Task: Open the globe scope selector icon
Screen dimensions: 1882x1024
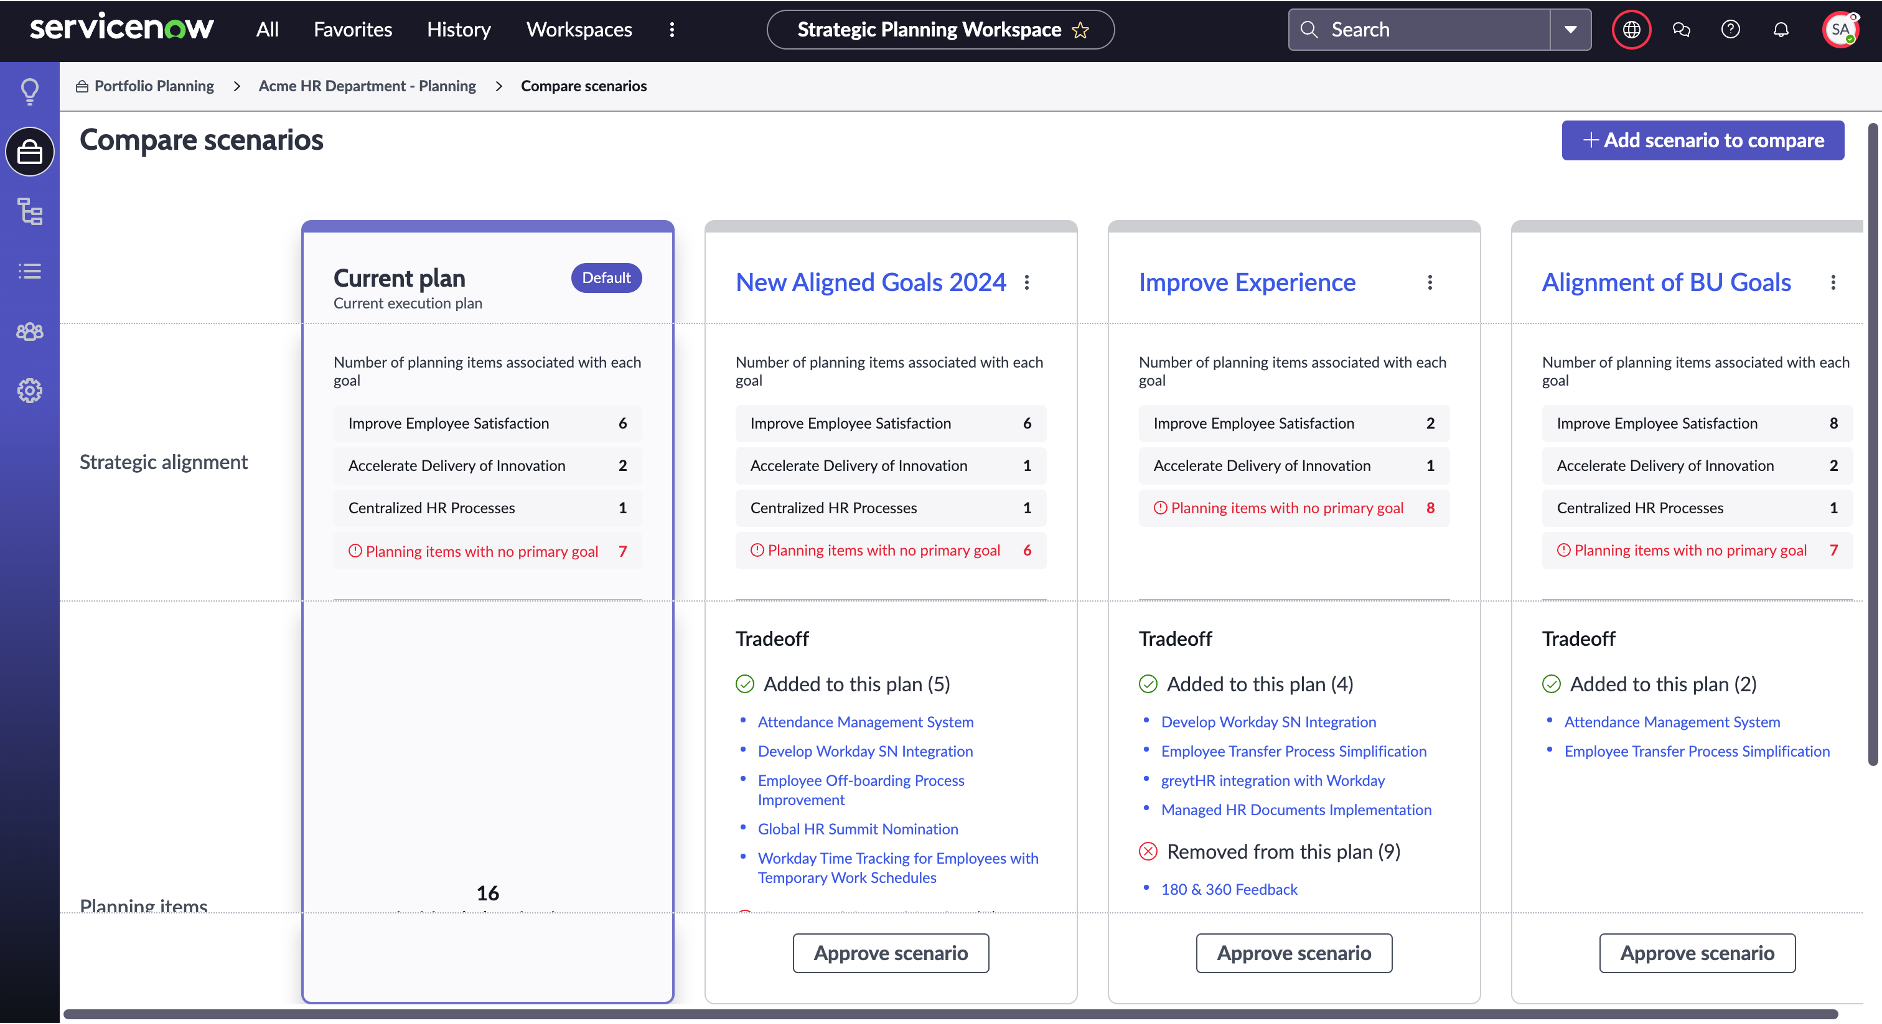Action: point(1631,30)
